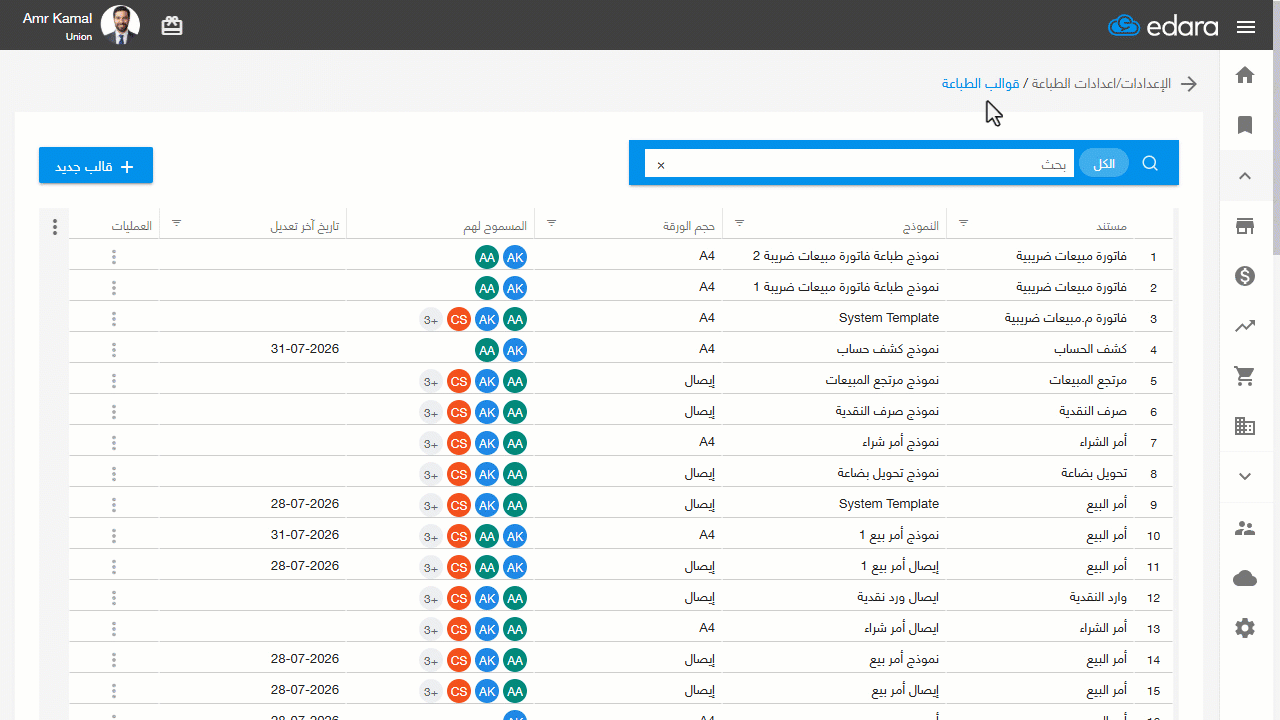
Task: Open row actions for صرف النقدية
Action: [x=114, y=412]
